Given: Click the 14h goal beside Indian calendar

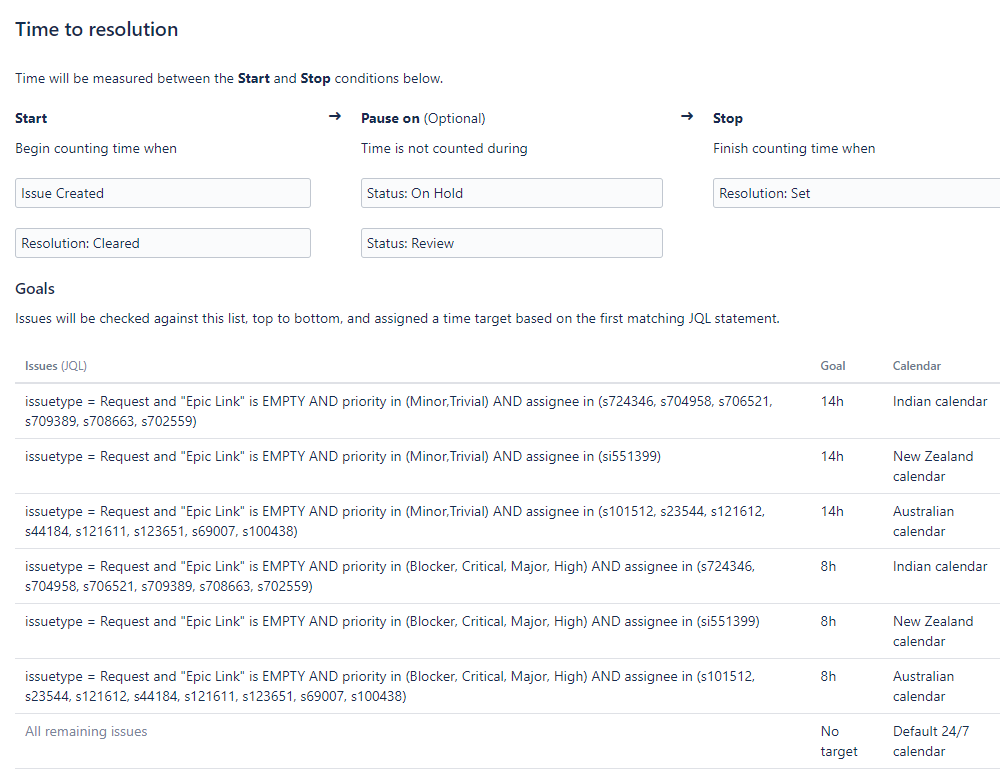Looking at the screenshot, I should [x=832, y=401].
